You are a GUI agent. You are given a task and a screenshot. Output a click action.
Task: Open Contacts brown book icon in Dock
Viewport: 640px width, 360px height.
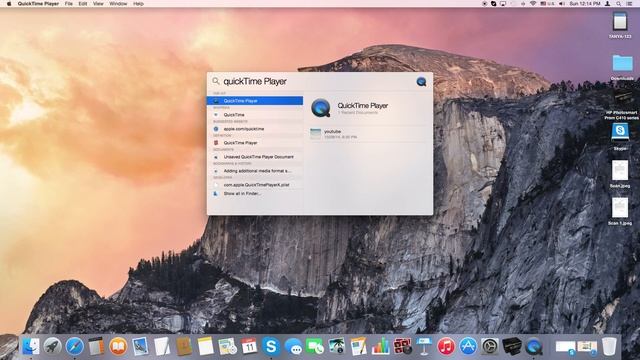pyautogui.click(x=184, y=347)
